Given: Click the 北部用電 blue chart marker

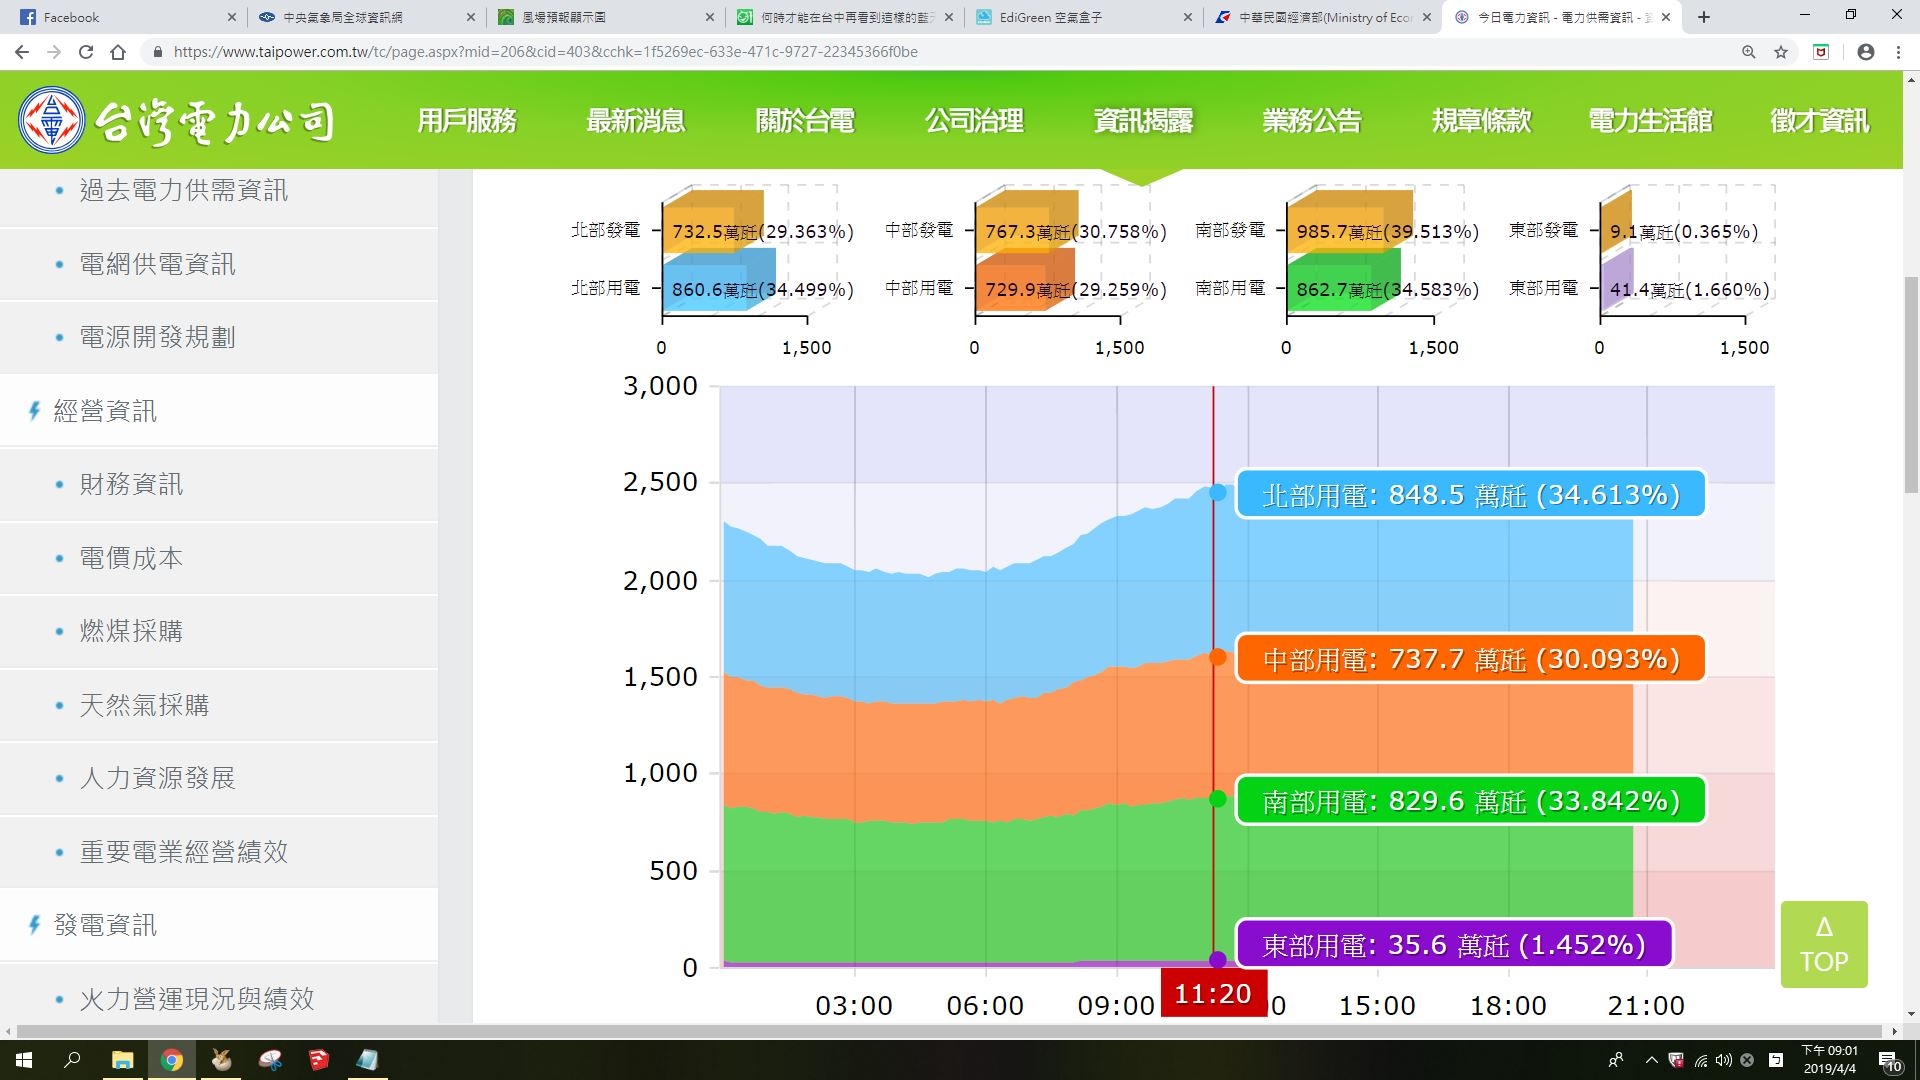Looking at the screenshot, I should [x=1217, y=492].
